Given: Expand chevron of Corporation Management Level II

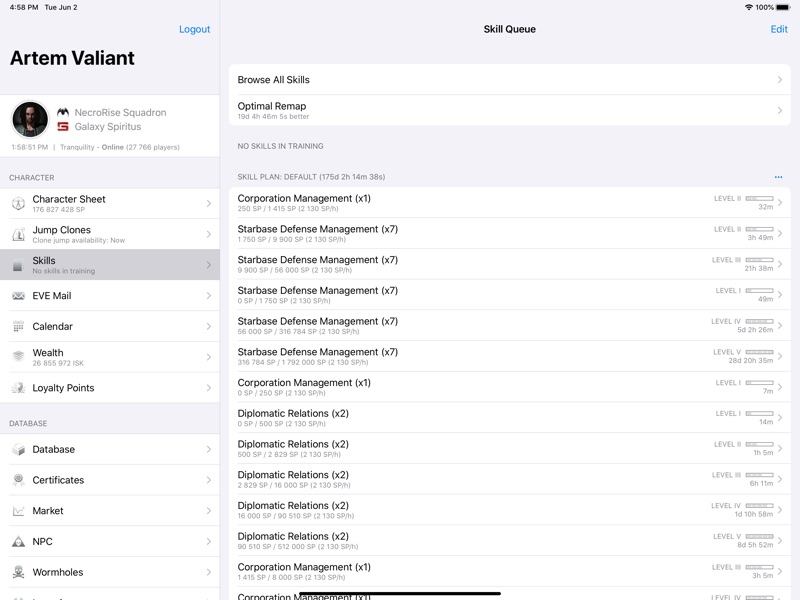Looking at the screenshot, I should (x=780, y=203).
